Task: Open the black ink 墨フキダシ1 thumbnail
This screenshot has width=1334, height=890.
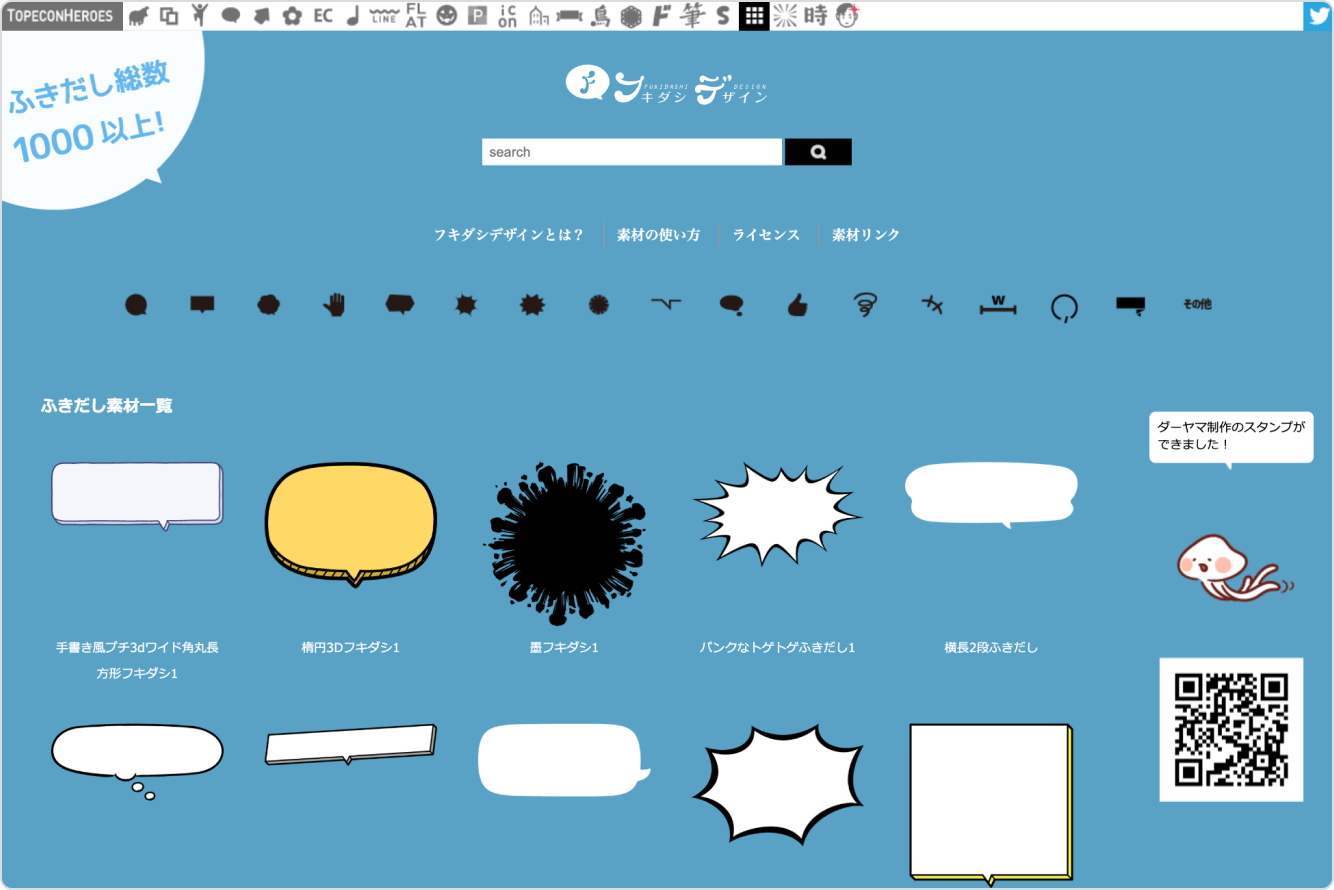Action: (565, 543)
